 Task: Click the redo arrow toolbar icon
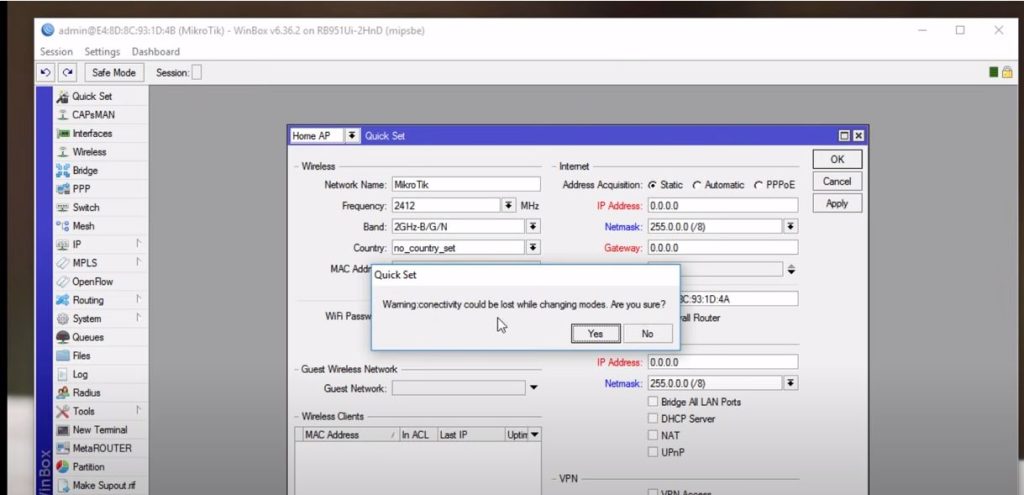point(68,72)
